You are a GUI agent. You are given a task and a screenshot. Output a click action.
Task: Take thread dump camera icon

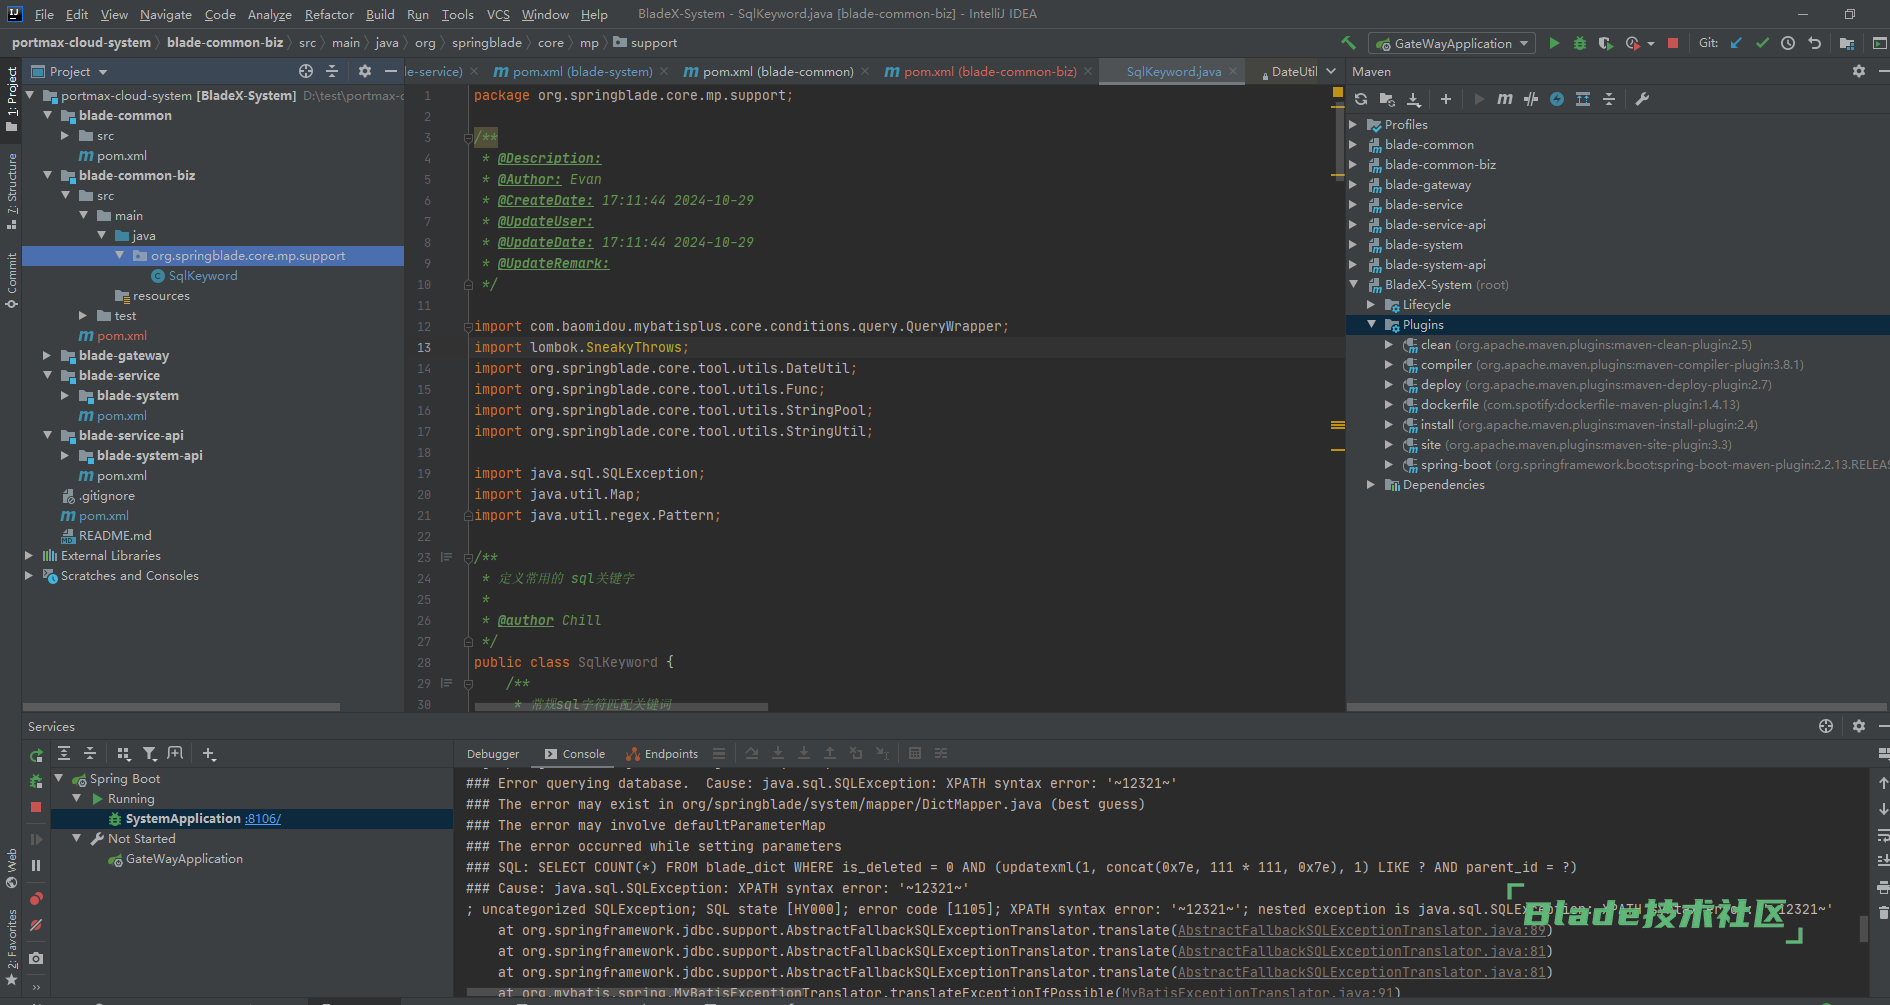pyautogui.click(x=36, y=958)
